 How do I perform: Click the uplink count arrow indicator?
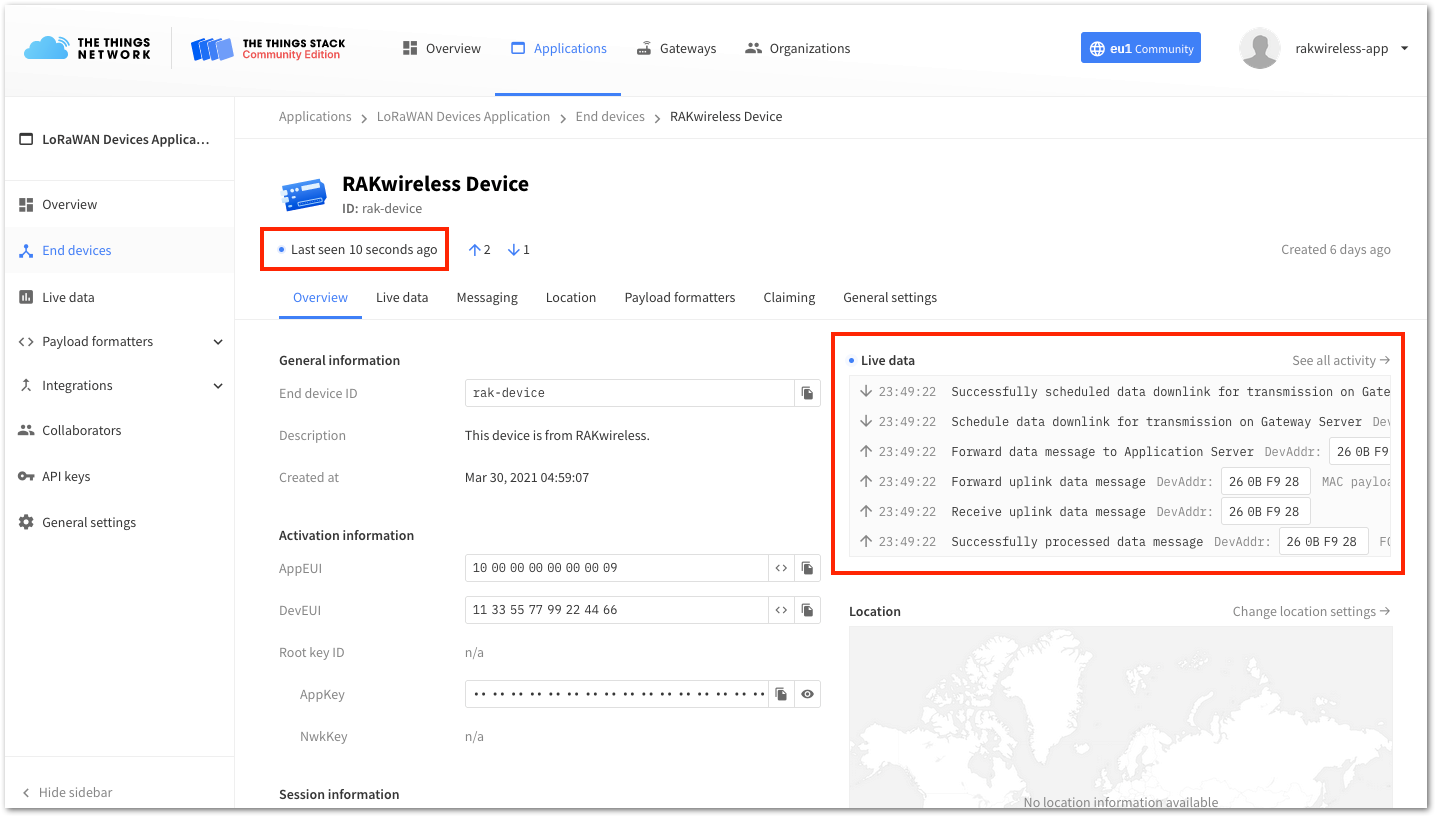[x=479, y=249]
